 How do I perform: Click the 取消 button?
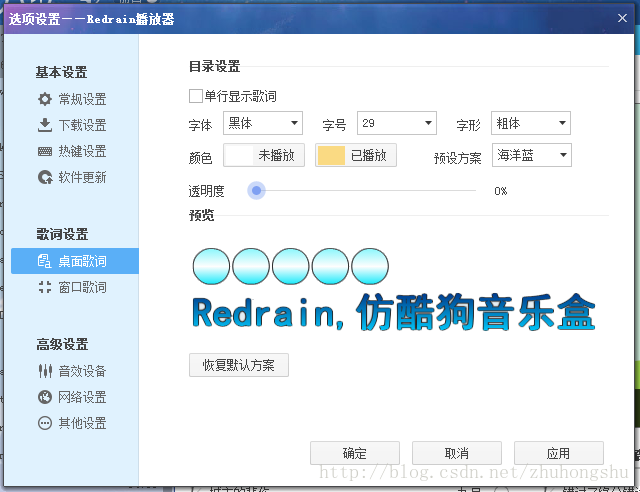[x=457, y=453]
